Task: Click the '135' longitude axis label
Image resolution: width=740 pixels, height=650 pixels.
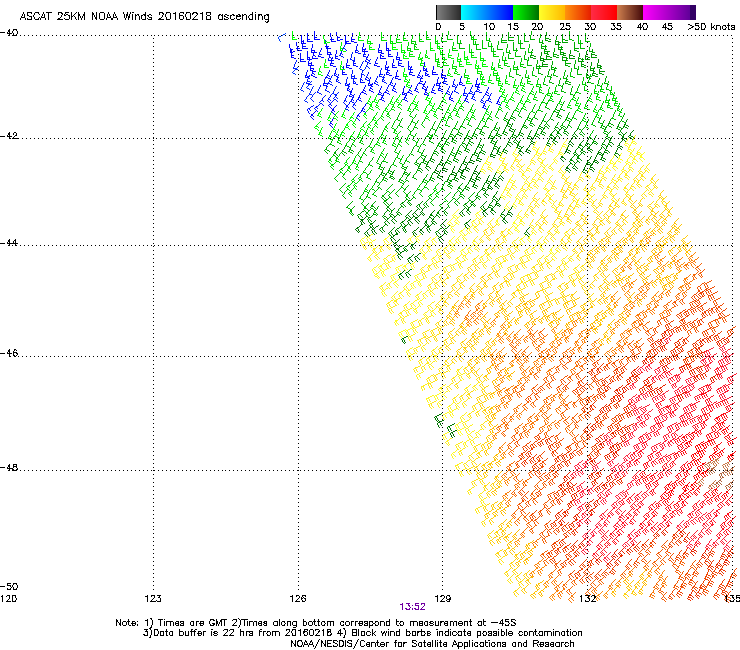Action: 732,599
